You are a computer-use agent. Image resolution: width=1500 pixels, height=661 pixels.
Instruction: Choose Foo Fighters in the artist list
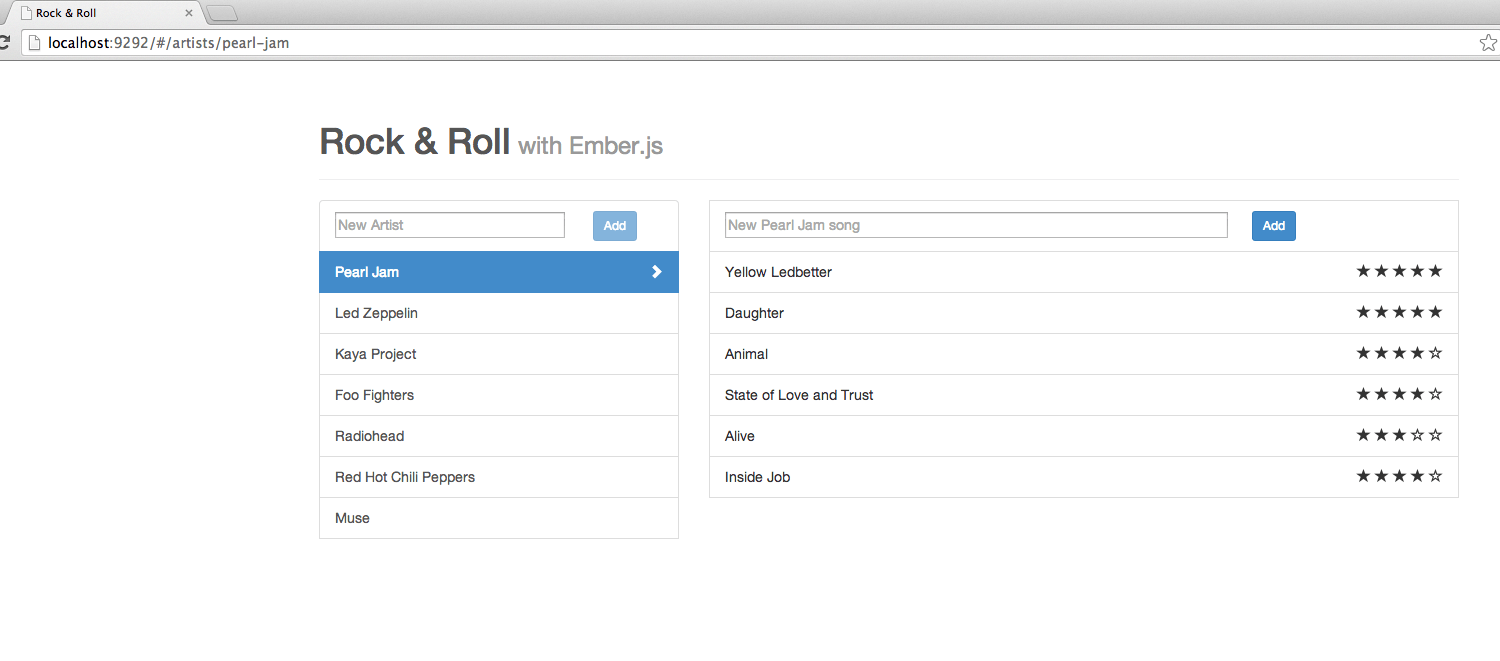click(375, 395)
